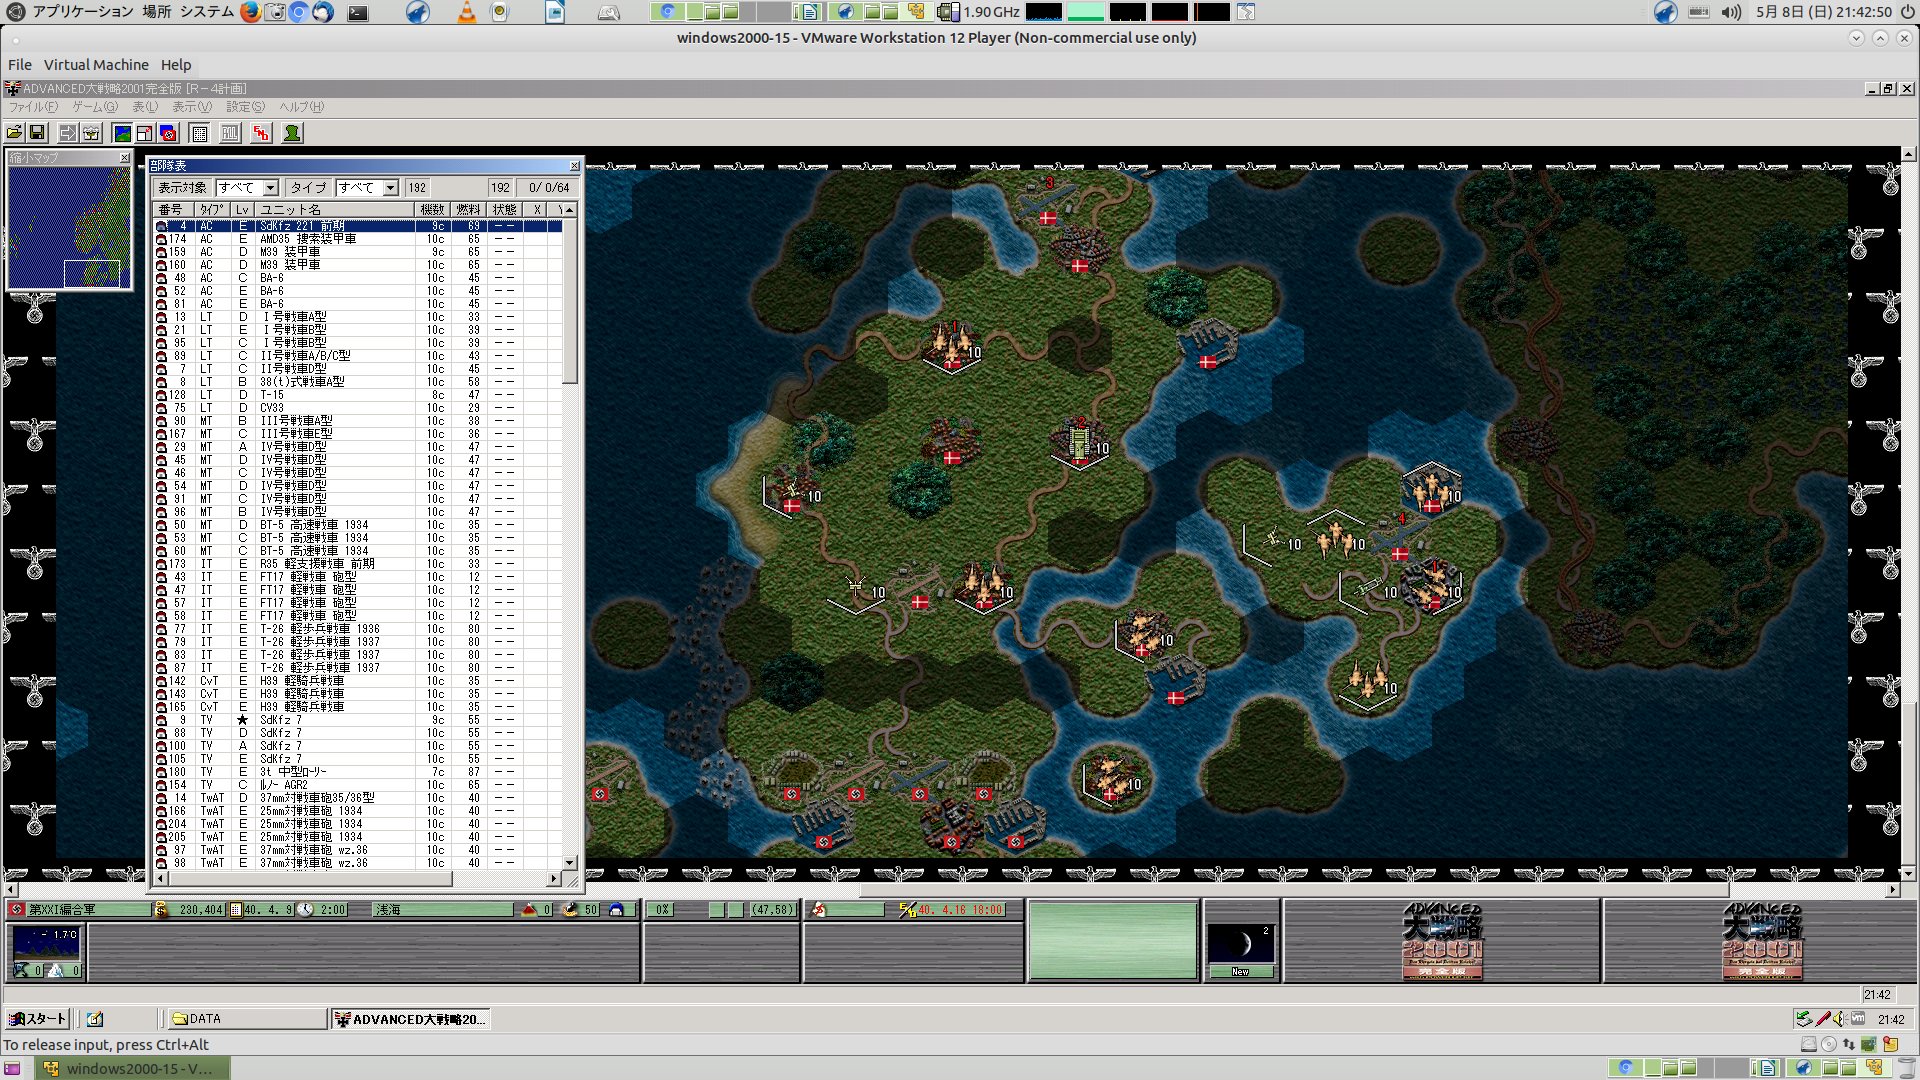Image resolution: width=1920 pixels, height=1080 pixels.
Task: Sort unit table by 機数 column header
Action: 433,210
